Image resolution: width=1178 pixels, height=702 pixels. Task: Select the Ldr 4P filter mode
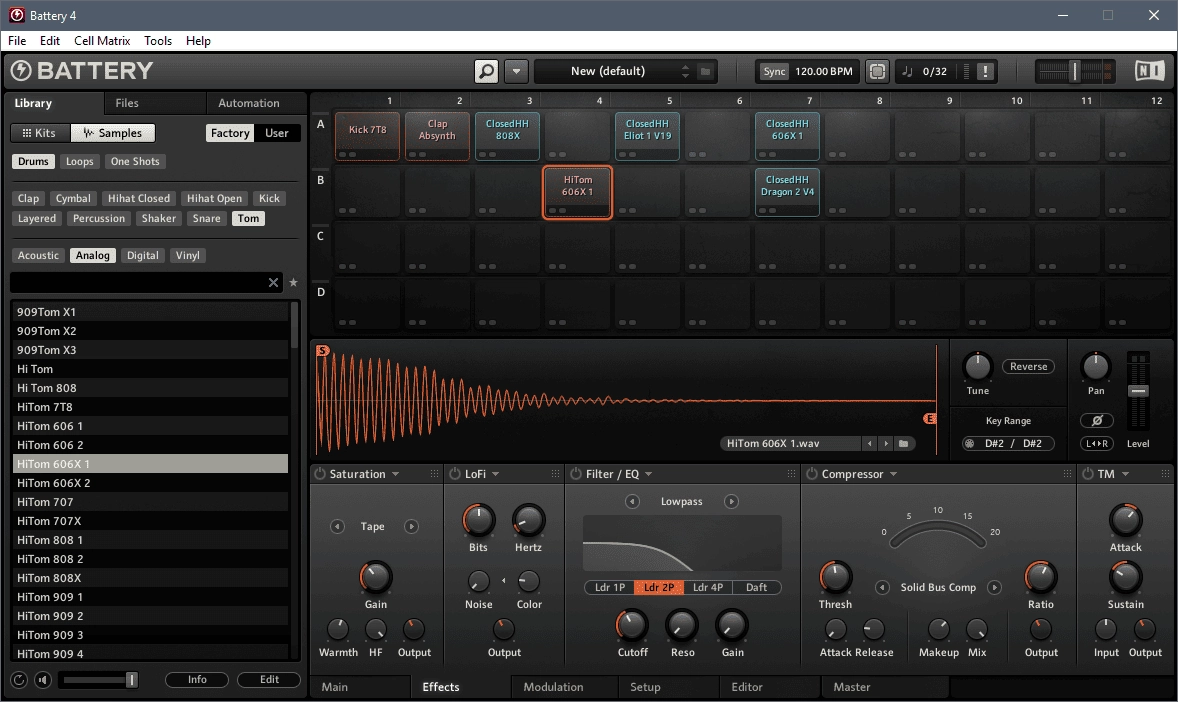pos(708,587)
